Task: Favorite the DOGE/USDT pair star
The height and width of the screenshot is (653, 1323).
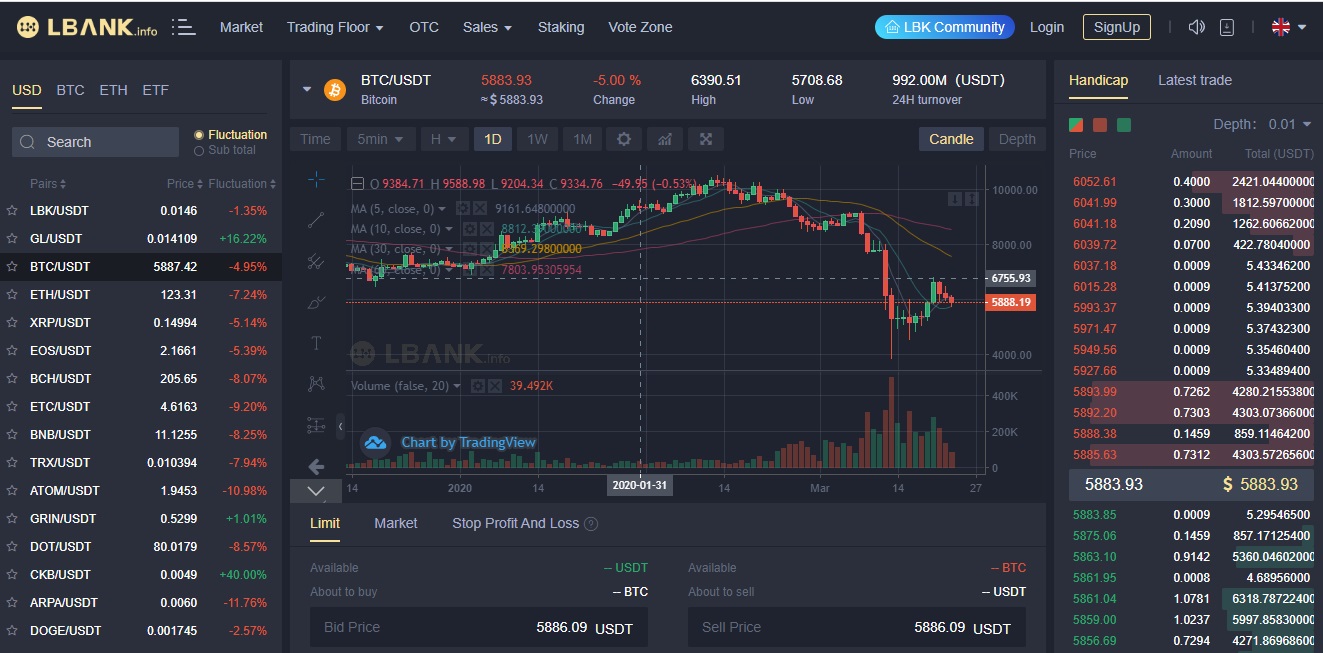Action: pyautogui.click(x=12, y=631)
